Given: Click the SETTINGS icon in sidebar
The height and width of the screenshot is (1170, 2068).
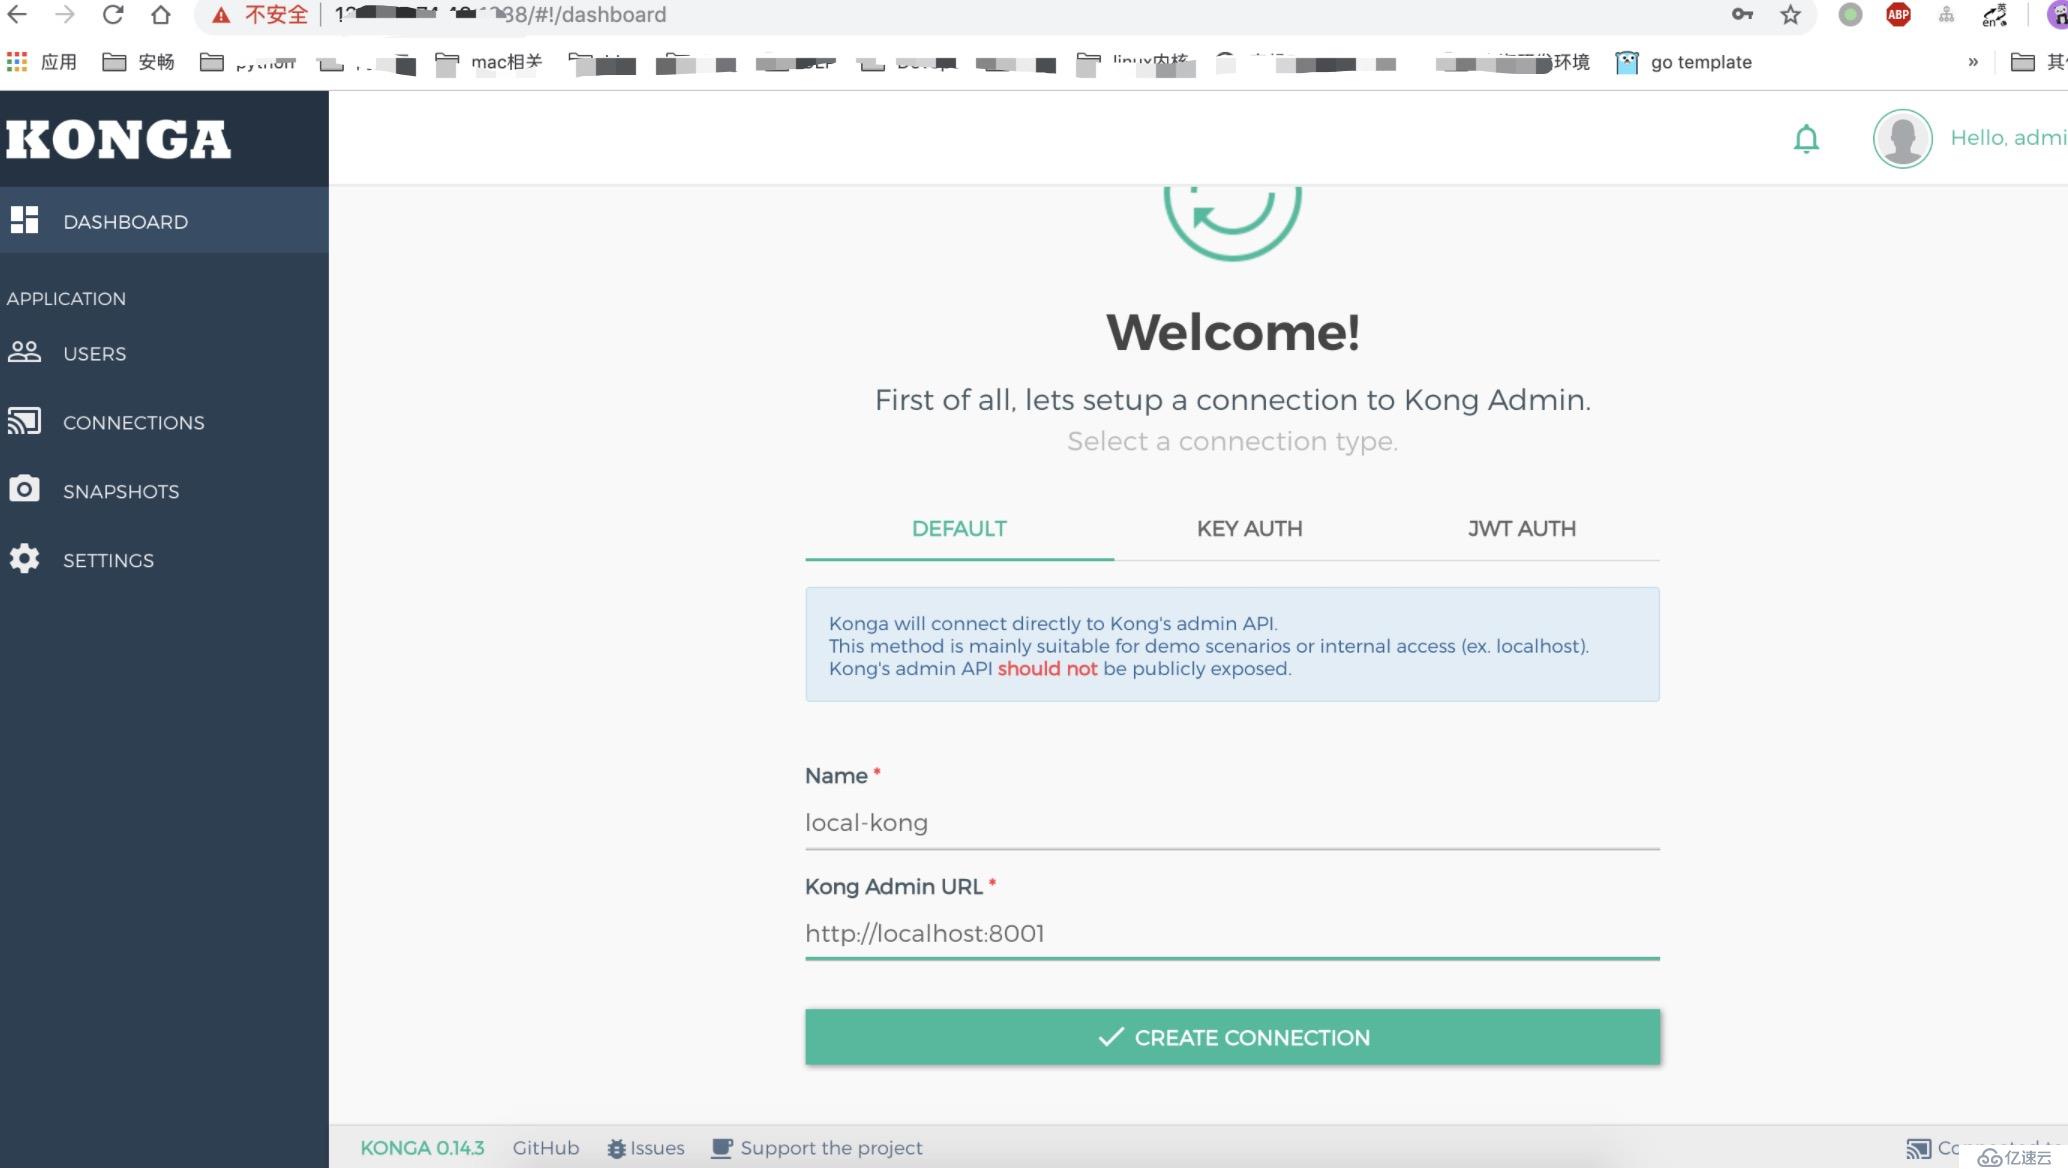Looking at the screenshot, I should (24, 558).
